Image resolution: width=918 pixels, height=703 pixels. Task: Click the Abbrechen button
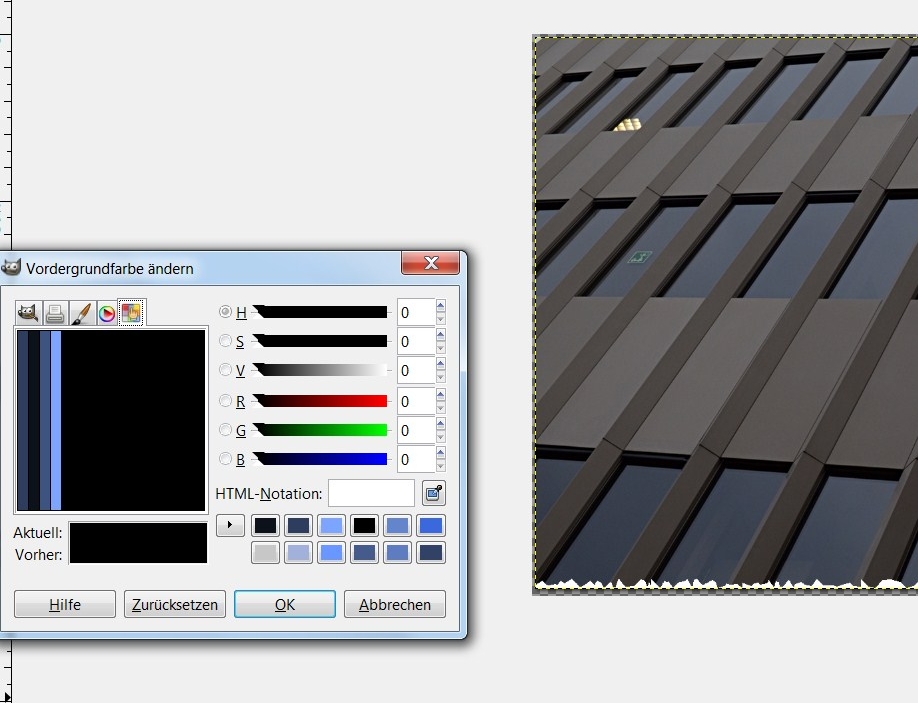395,604
